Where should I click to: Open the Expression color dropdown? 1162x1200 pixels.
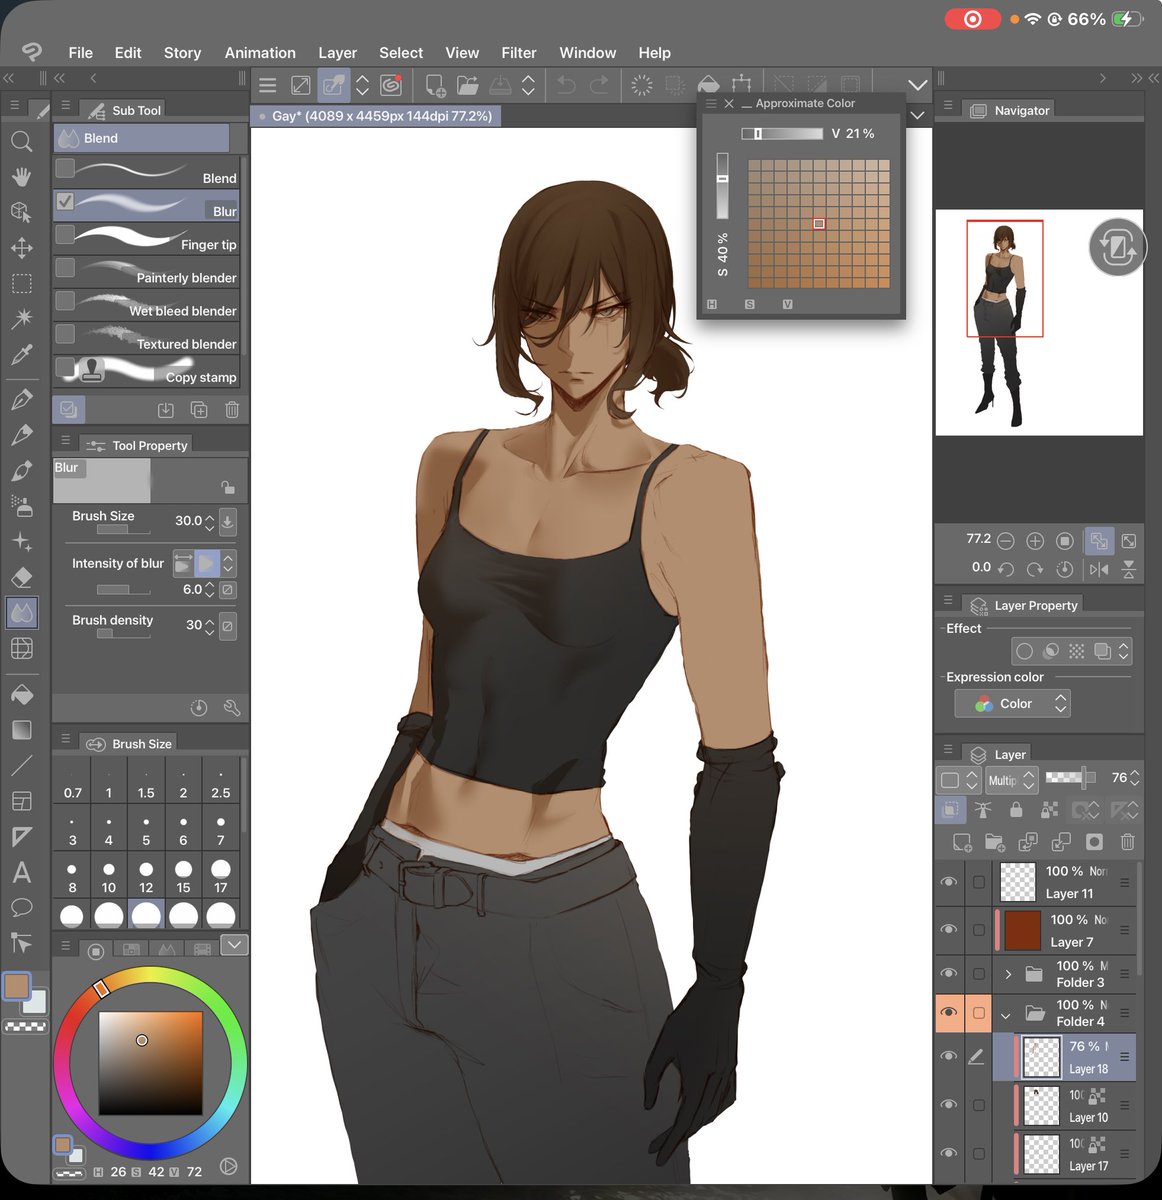1012,704
